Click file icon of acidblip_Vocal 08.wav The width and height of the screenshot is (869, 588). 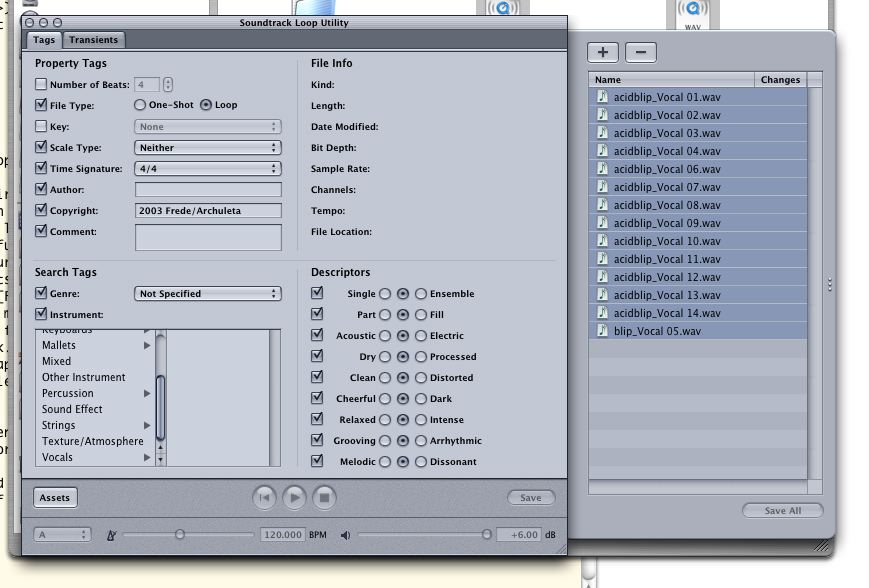coord(602,204)
